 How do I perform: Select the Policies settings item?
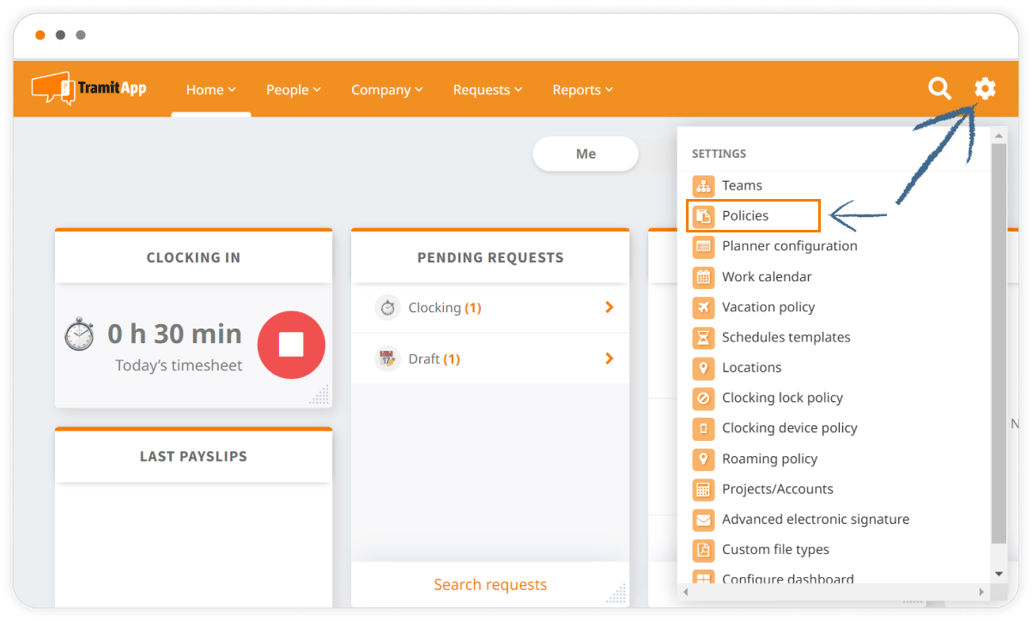[745, 215]
